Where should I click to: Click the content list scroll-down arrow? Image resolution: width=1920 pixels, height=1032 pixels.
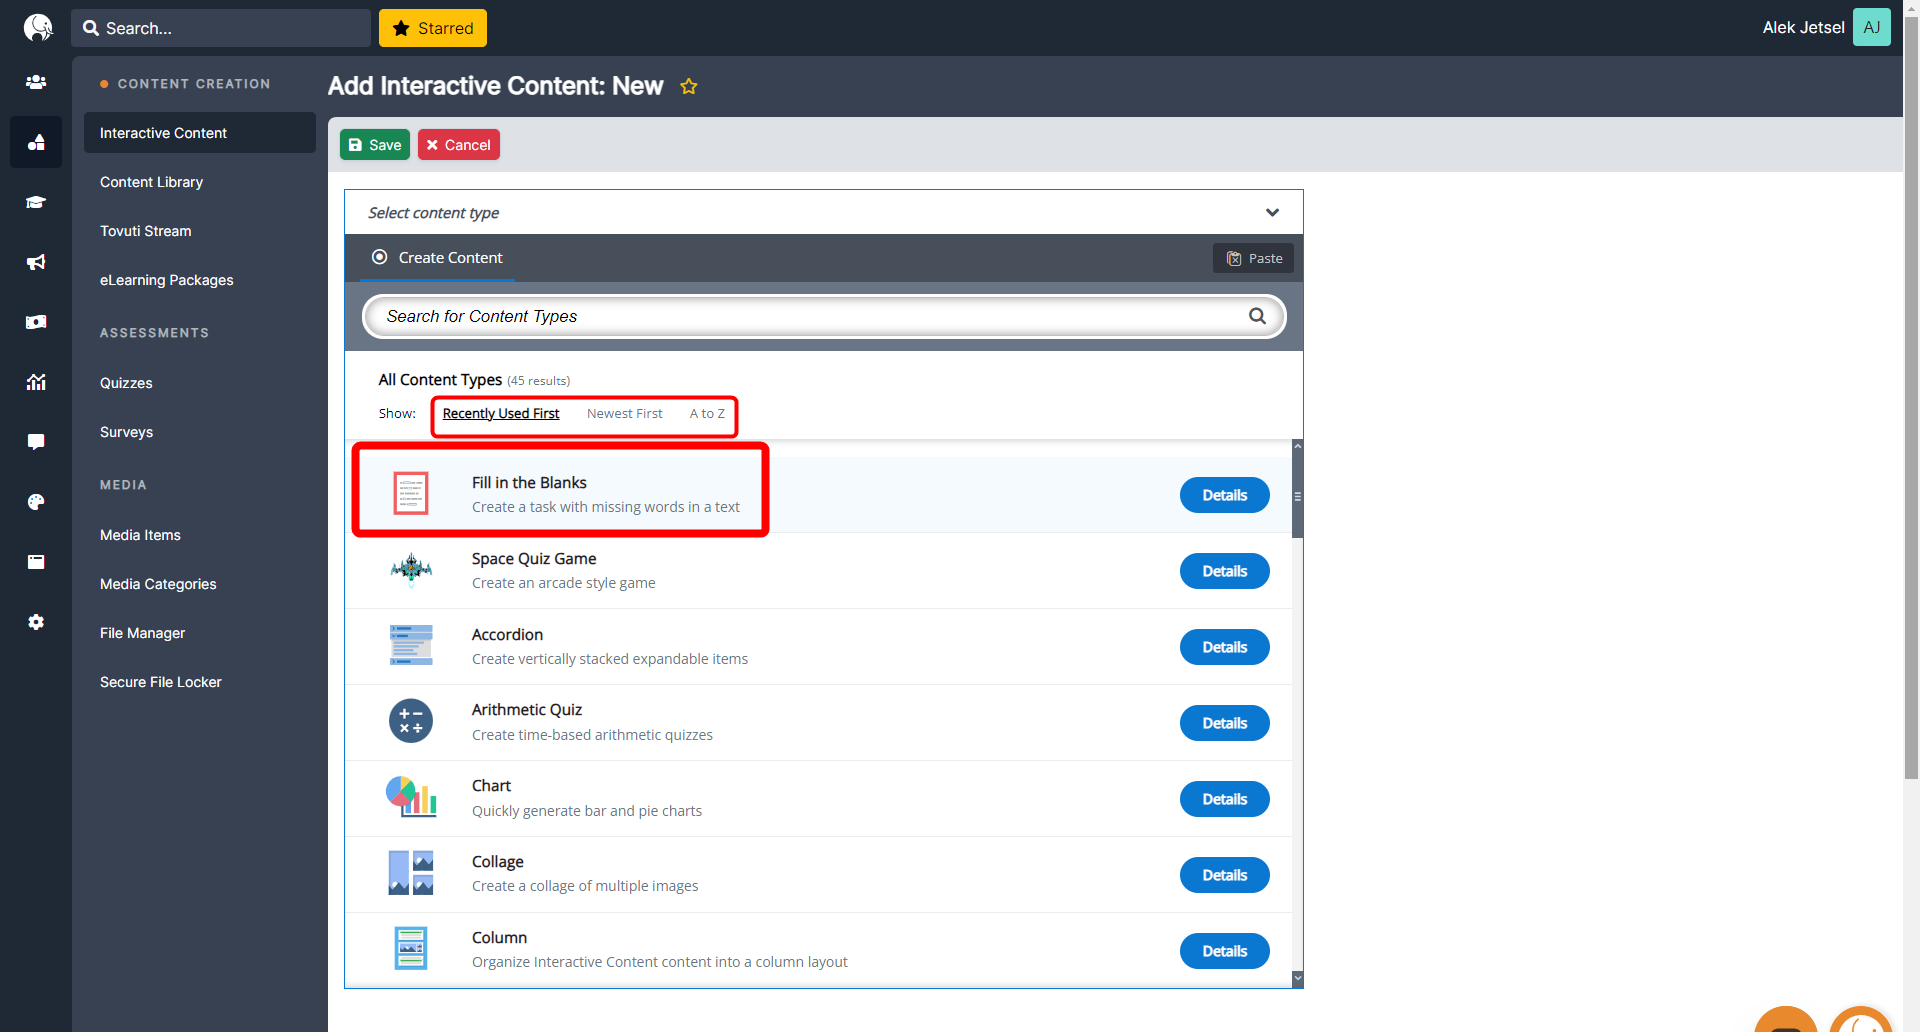[x=1297, y=979]
